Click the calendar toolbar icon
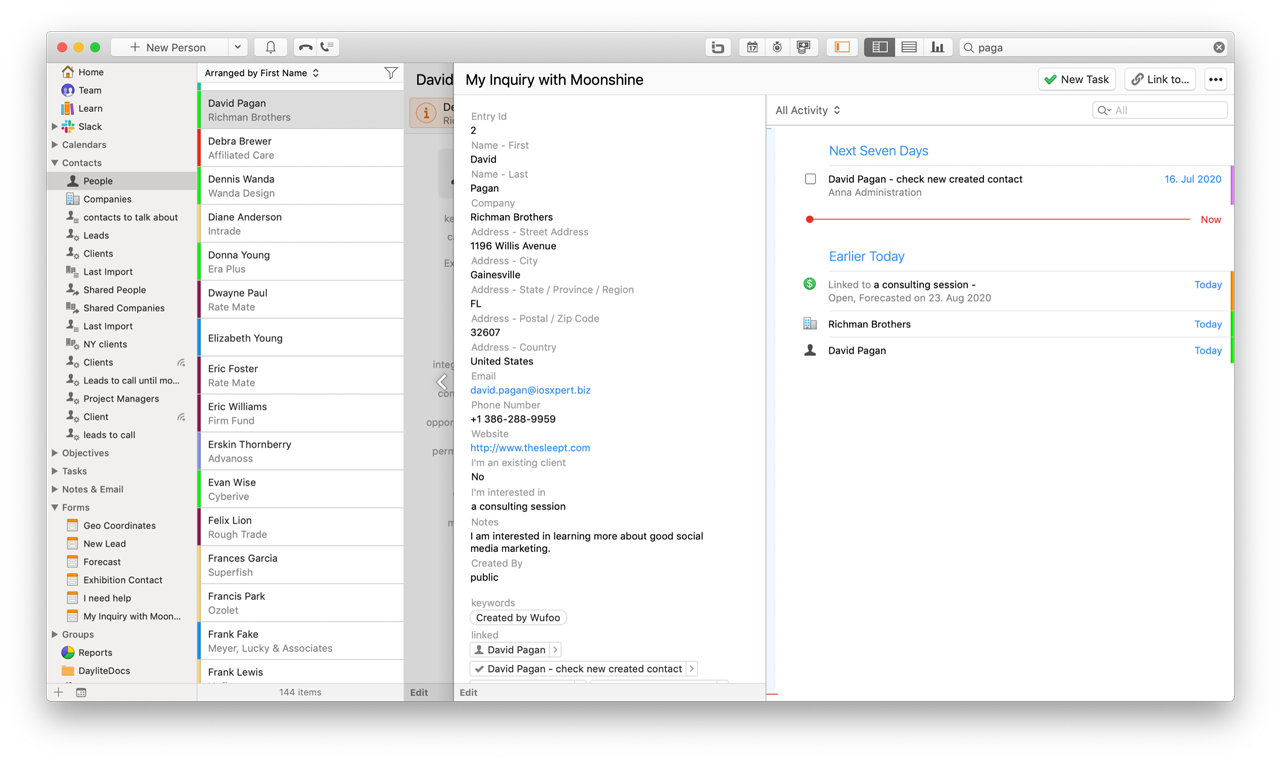Screen dimensions: 1280x762 pyautogui.click(x=752, y=47)
